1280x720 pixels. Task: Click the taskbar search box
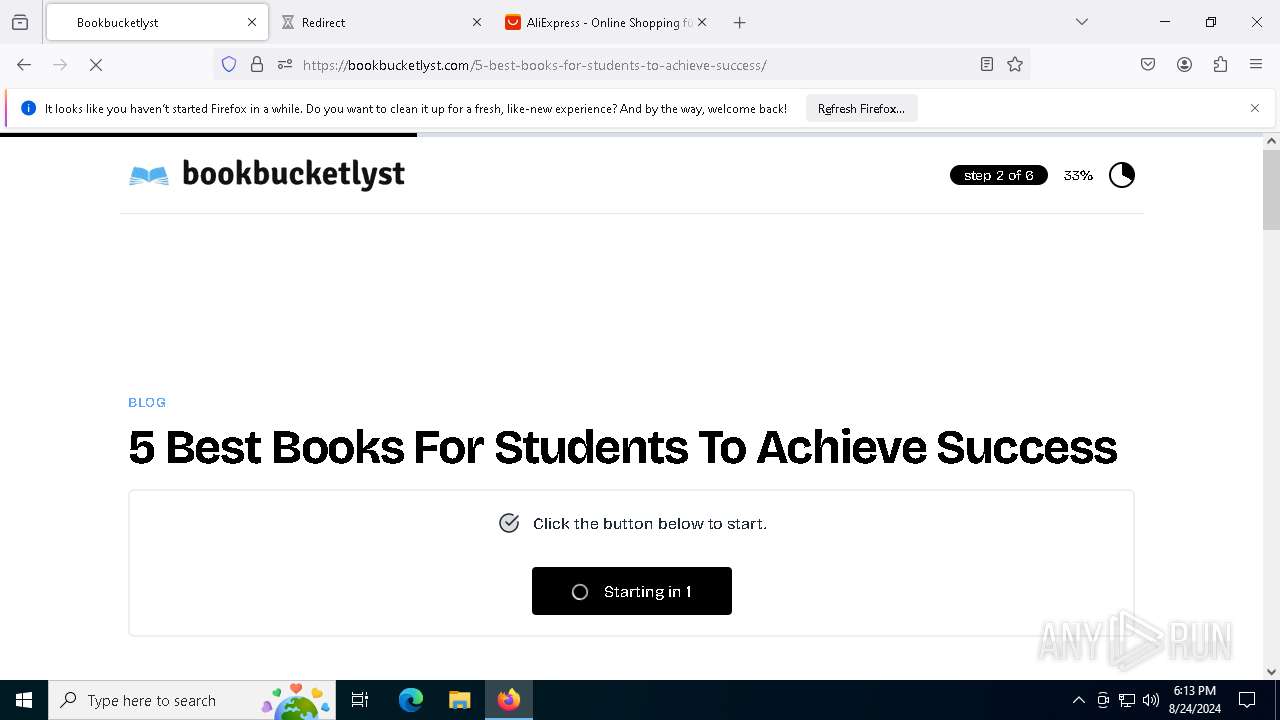pyautogui.click(x=192, y=700)
